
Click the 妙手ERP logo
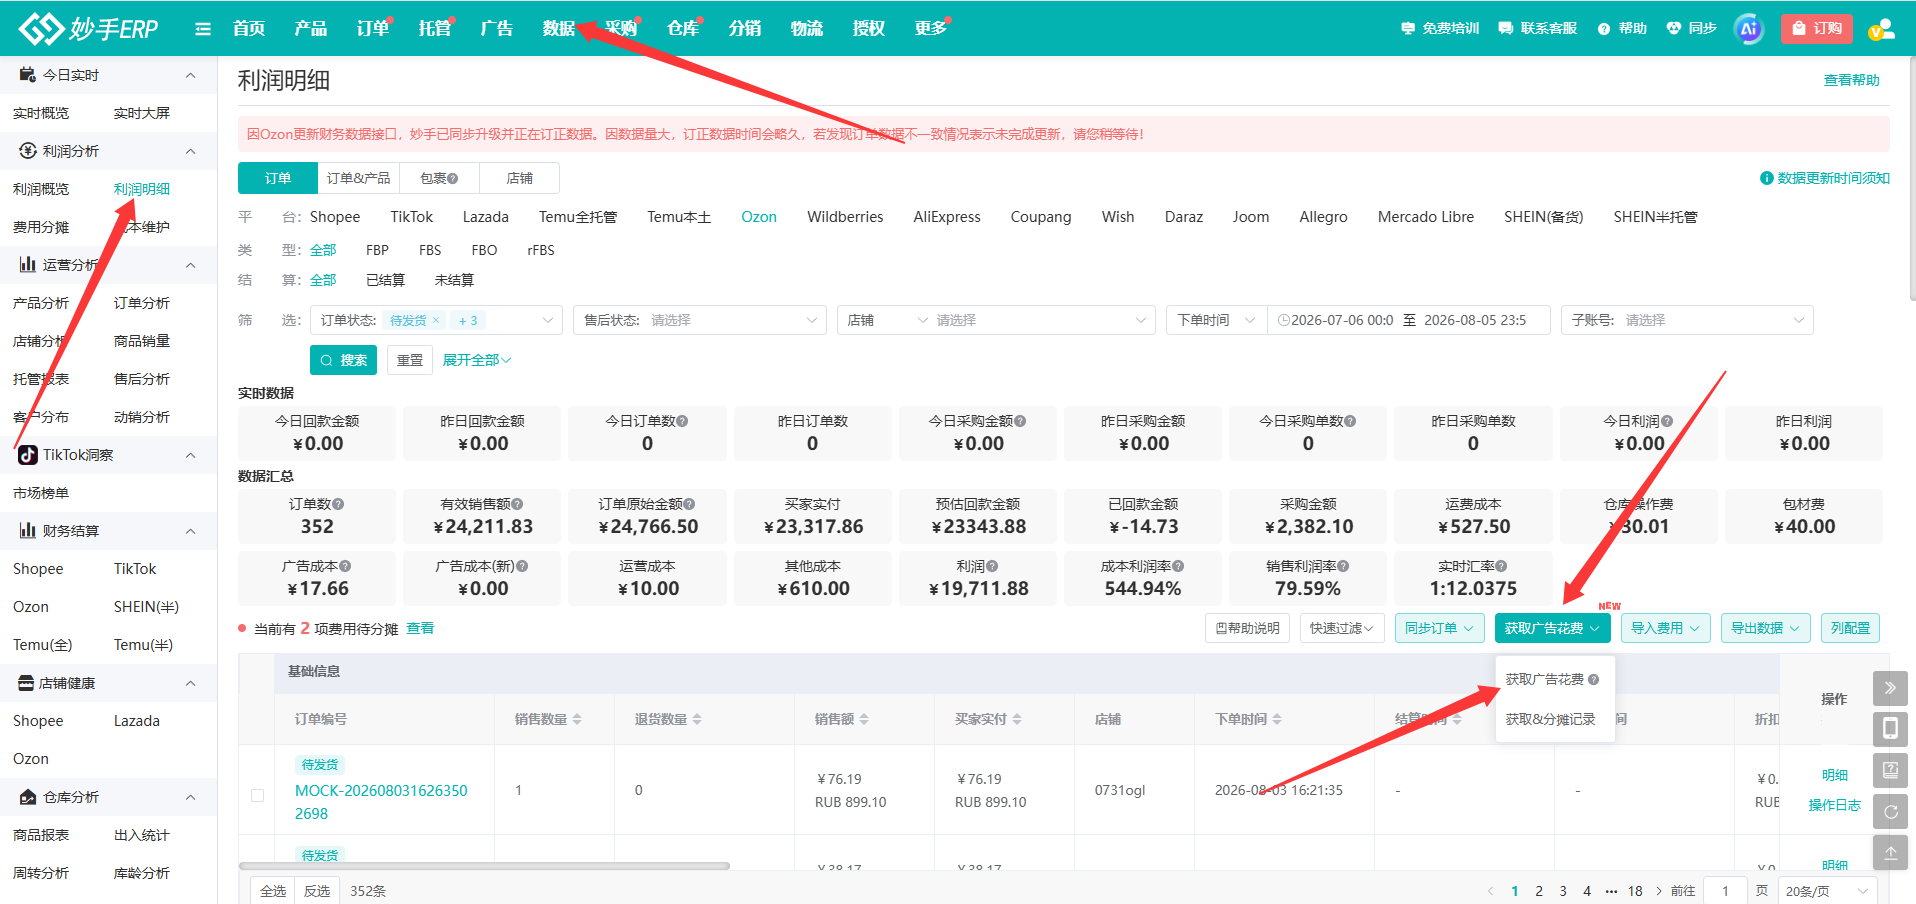(x=88, y=29)
